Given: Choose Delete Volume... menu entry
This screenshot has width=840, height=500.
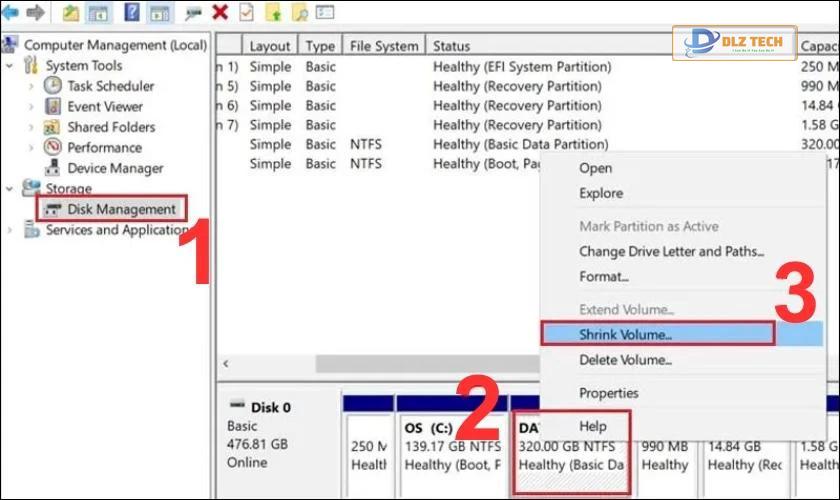Looking at the screenshot, I should [x=625, y=360].
